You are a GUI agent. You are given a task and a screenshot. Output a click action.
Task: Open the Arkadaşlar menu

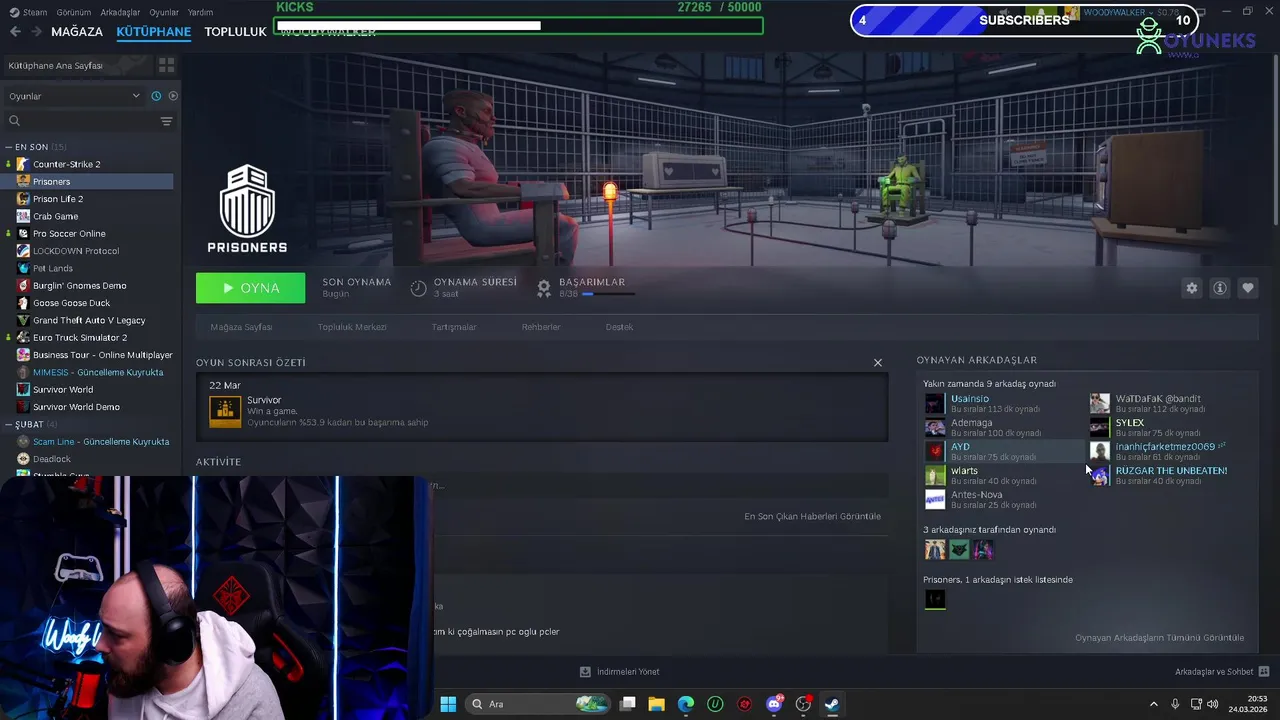point(121,12)
